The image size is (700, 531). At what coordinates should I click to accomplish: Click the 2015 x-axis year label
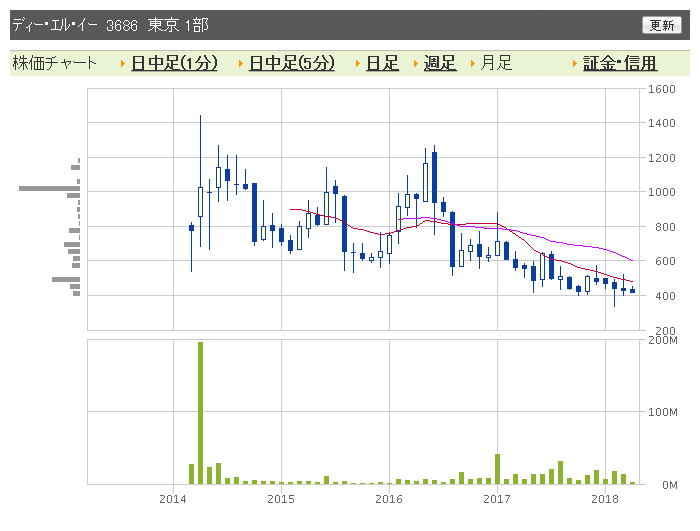(x=281, y=499)
